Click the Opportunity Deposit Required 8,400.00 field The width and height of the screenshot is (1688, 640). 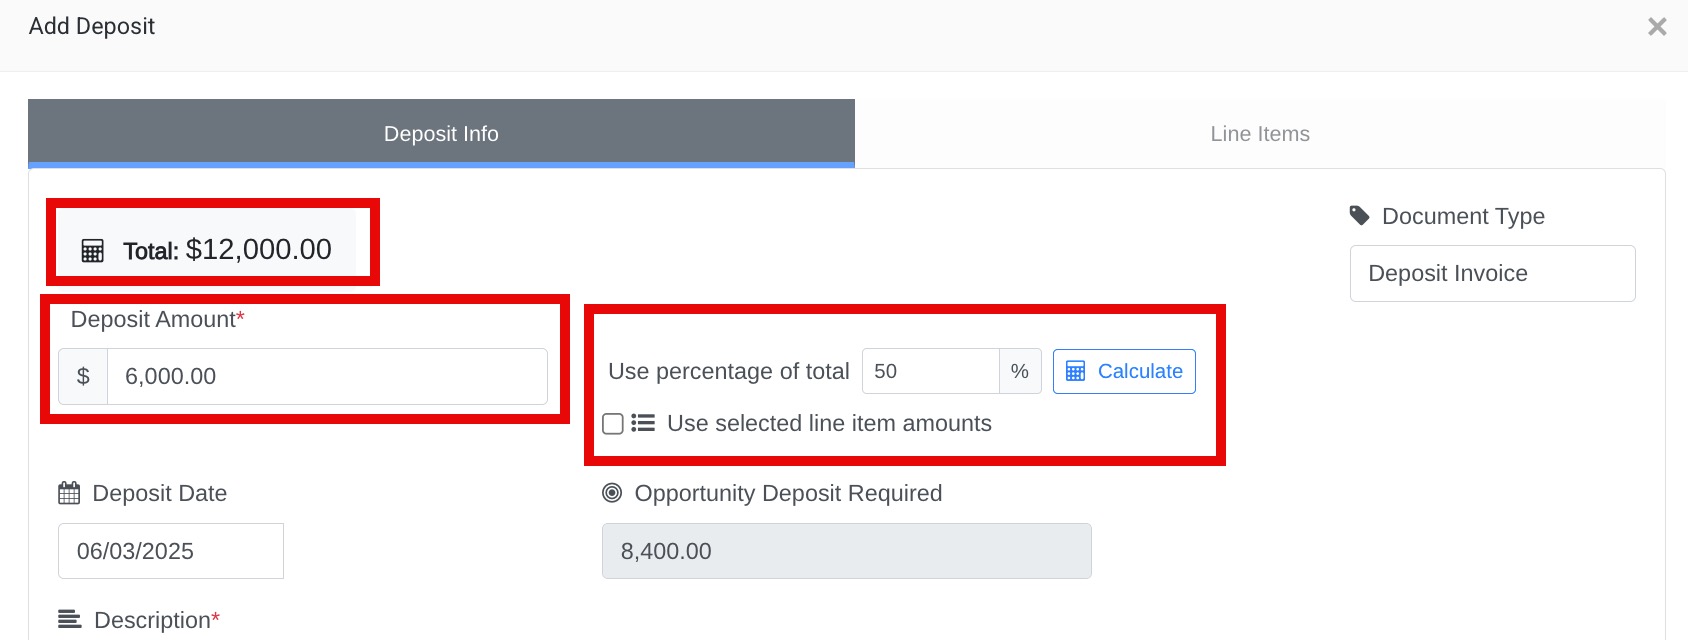pyautogui.click(x=846, y=551)
